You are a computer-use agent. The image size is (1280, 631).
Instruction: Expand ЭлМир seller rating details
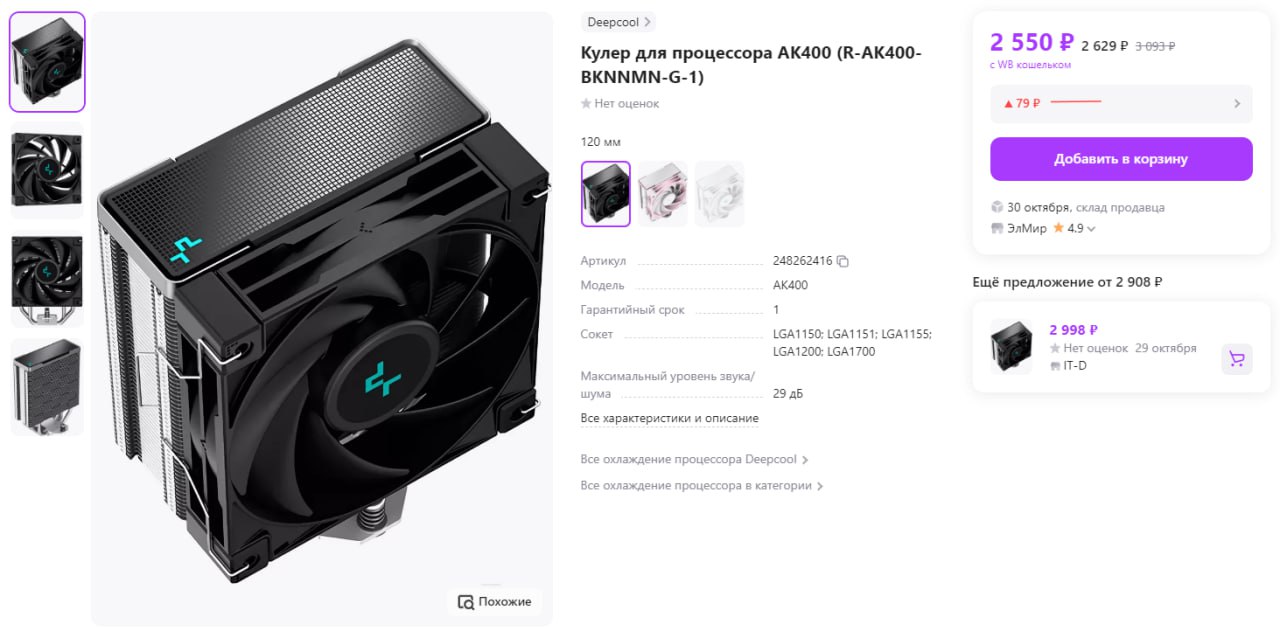1091,229
